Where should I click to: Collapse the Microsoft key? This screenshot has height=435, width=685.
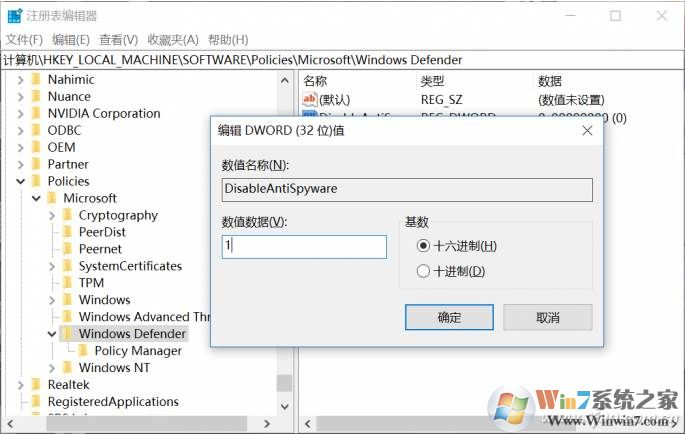coord(36,198)
